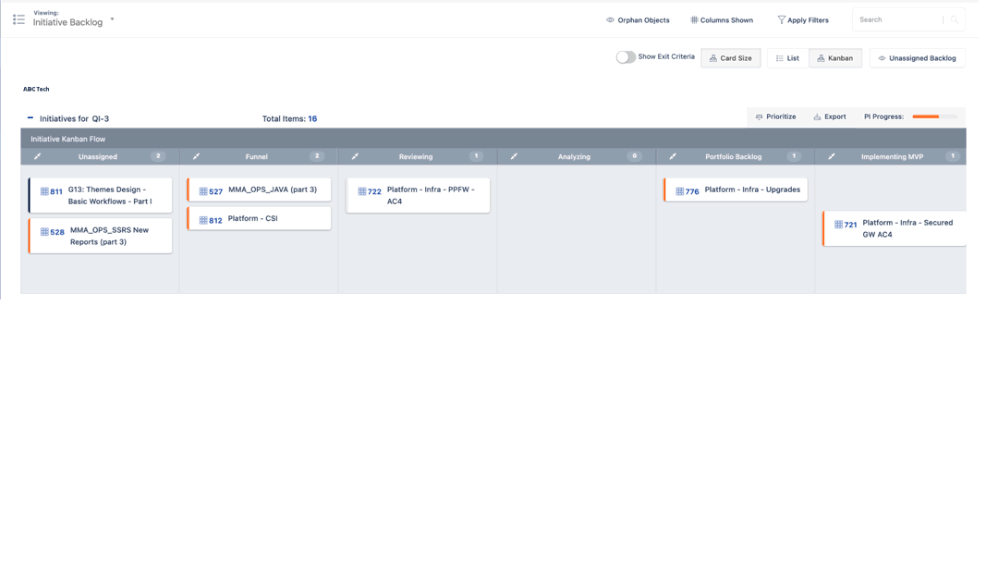Open initiative ID 776 link
Viewport: 998px width, 562px height.
click(x=692, y=192)
